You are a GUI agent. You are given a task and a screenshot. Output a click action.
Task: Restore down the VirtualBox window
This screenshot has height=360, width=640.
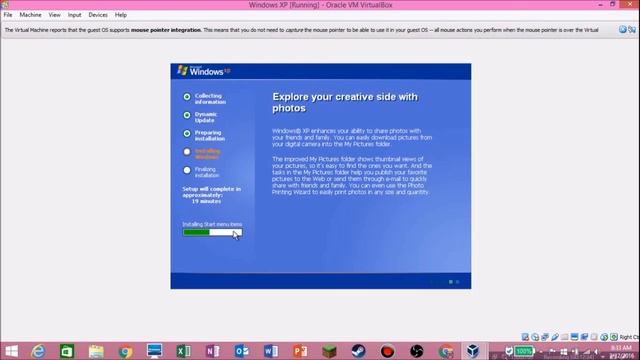click(612, 4)
